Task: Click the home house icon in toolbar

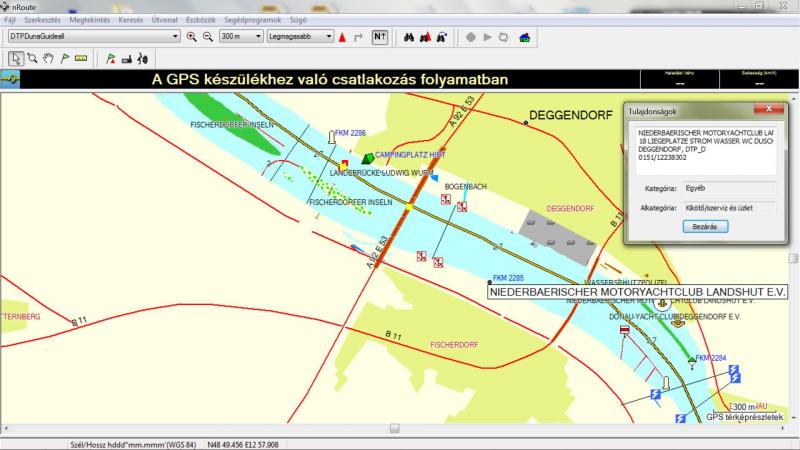Action: pyautogui.click(x=524, y=37)
